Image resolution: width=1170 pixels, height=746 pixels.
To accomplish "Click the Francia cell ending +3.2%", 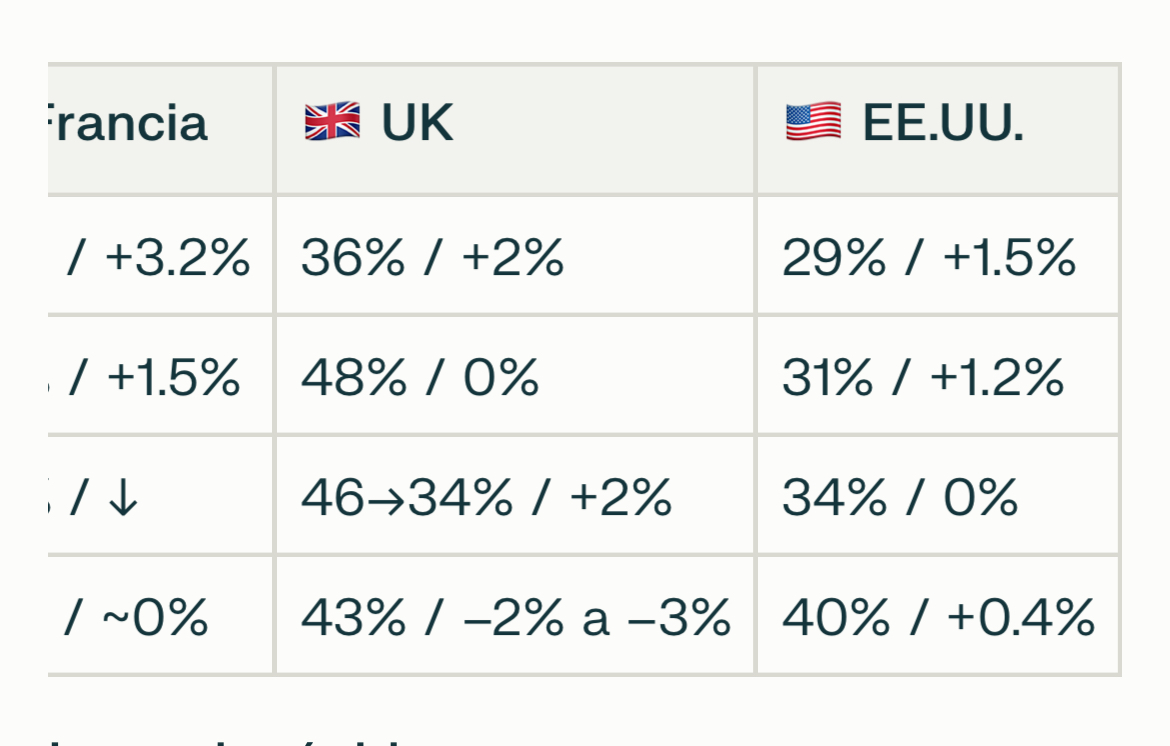I will coord(158,257).
